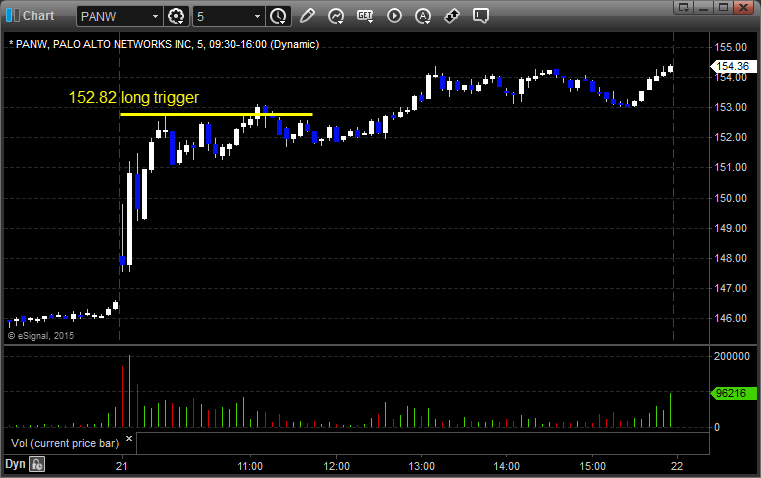Close the Chart window
The height and width of the screenshot is (478, 761).
pyautogui.click(x=743, y=7)
